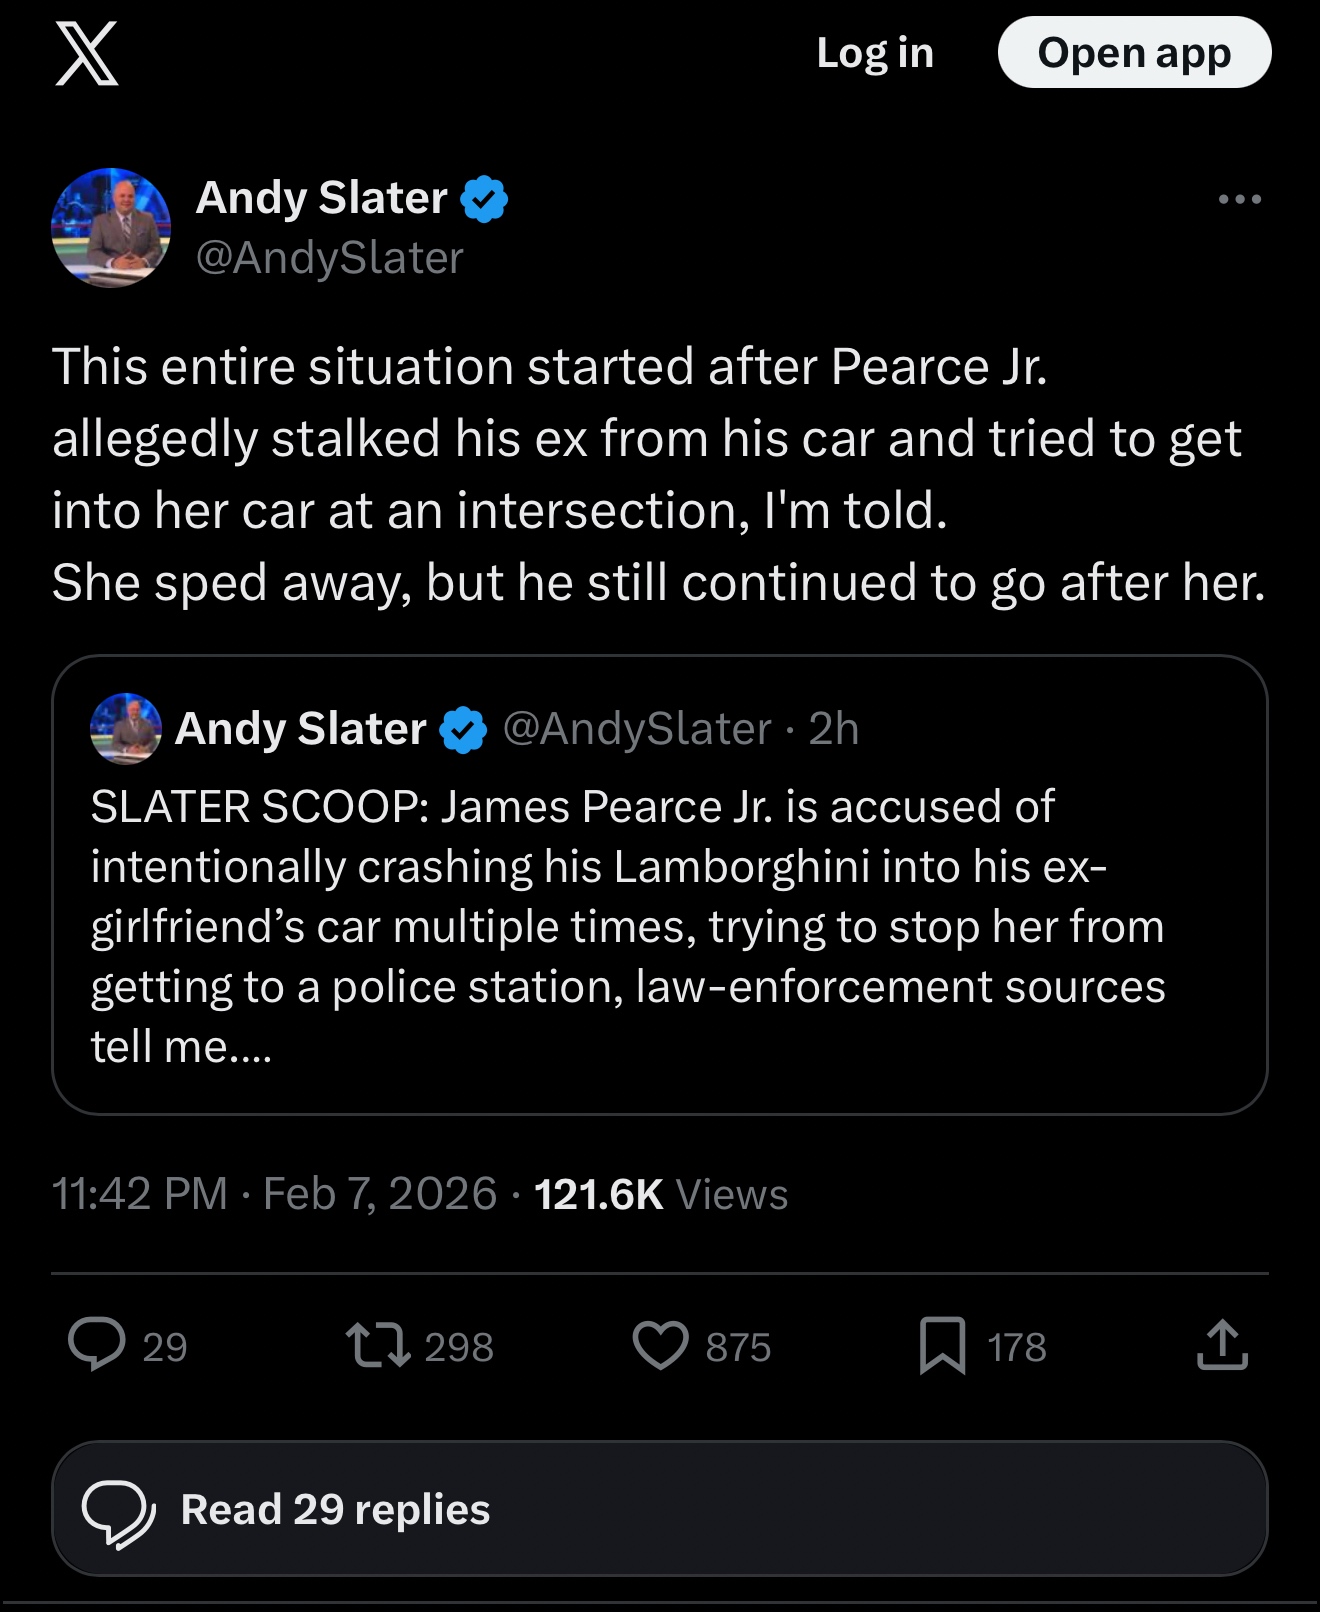Click the verified badge in the quoted tweet

pyautogui.click(x=463, y=729)
